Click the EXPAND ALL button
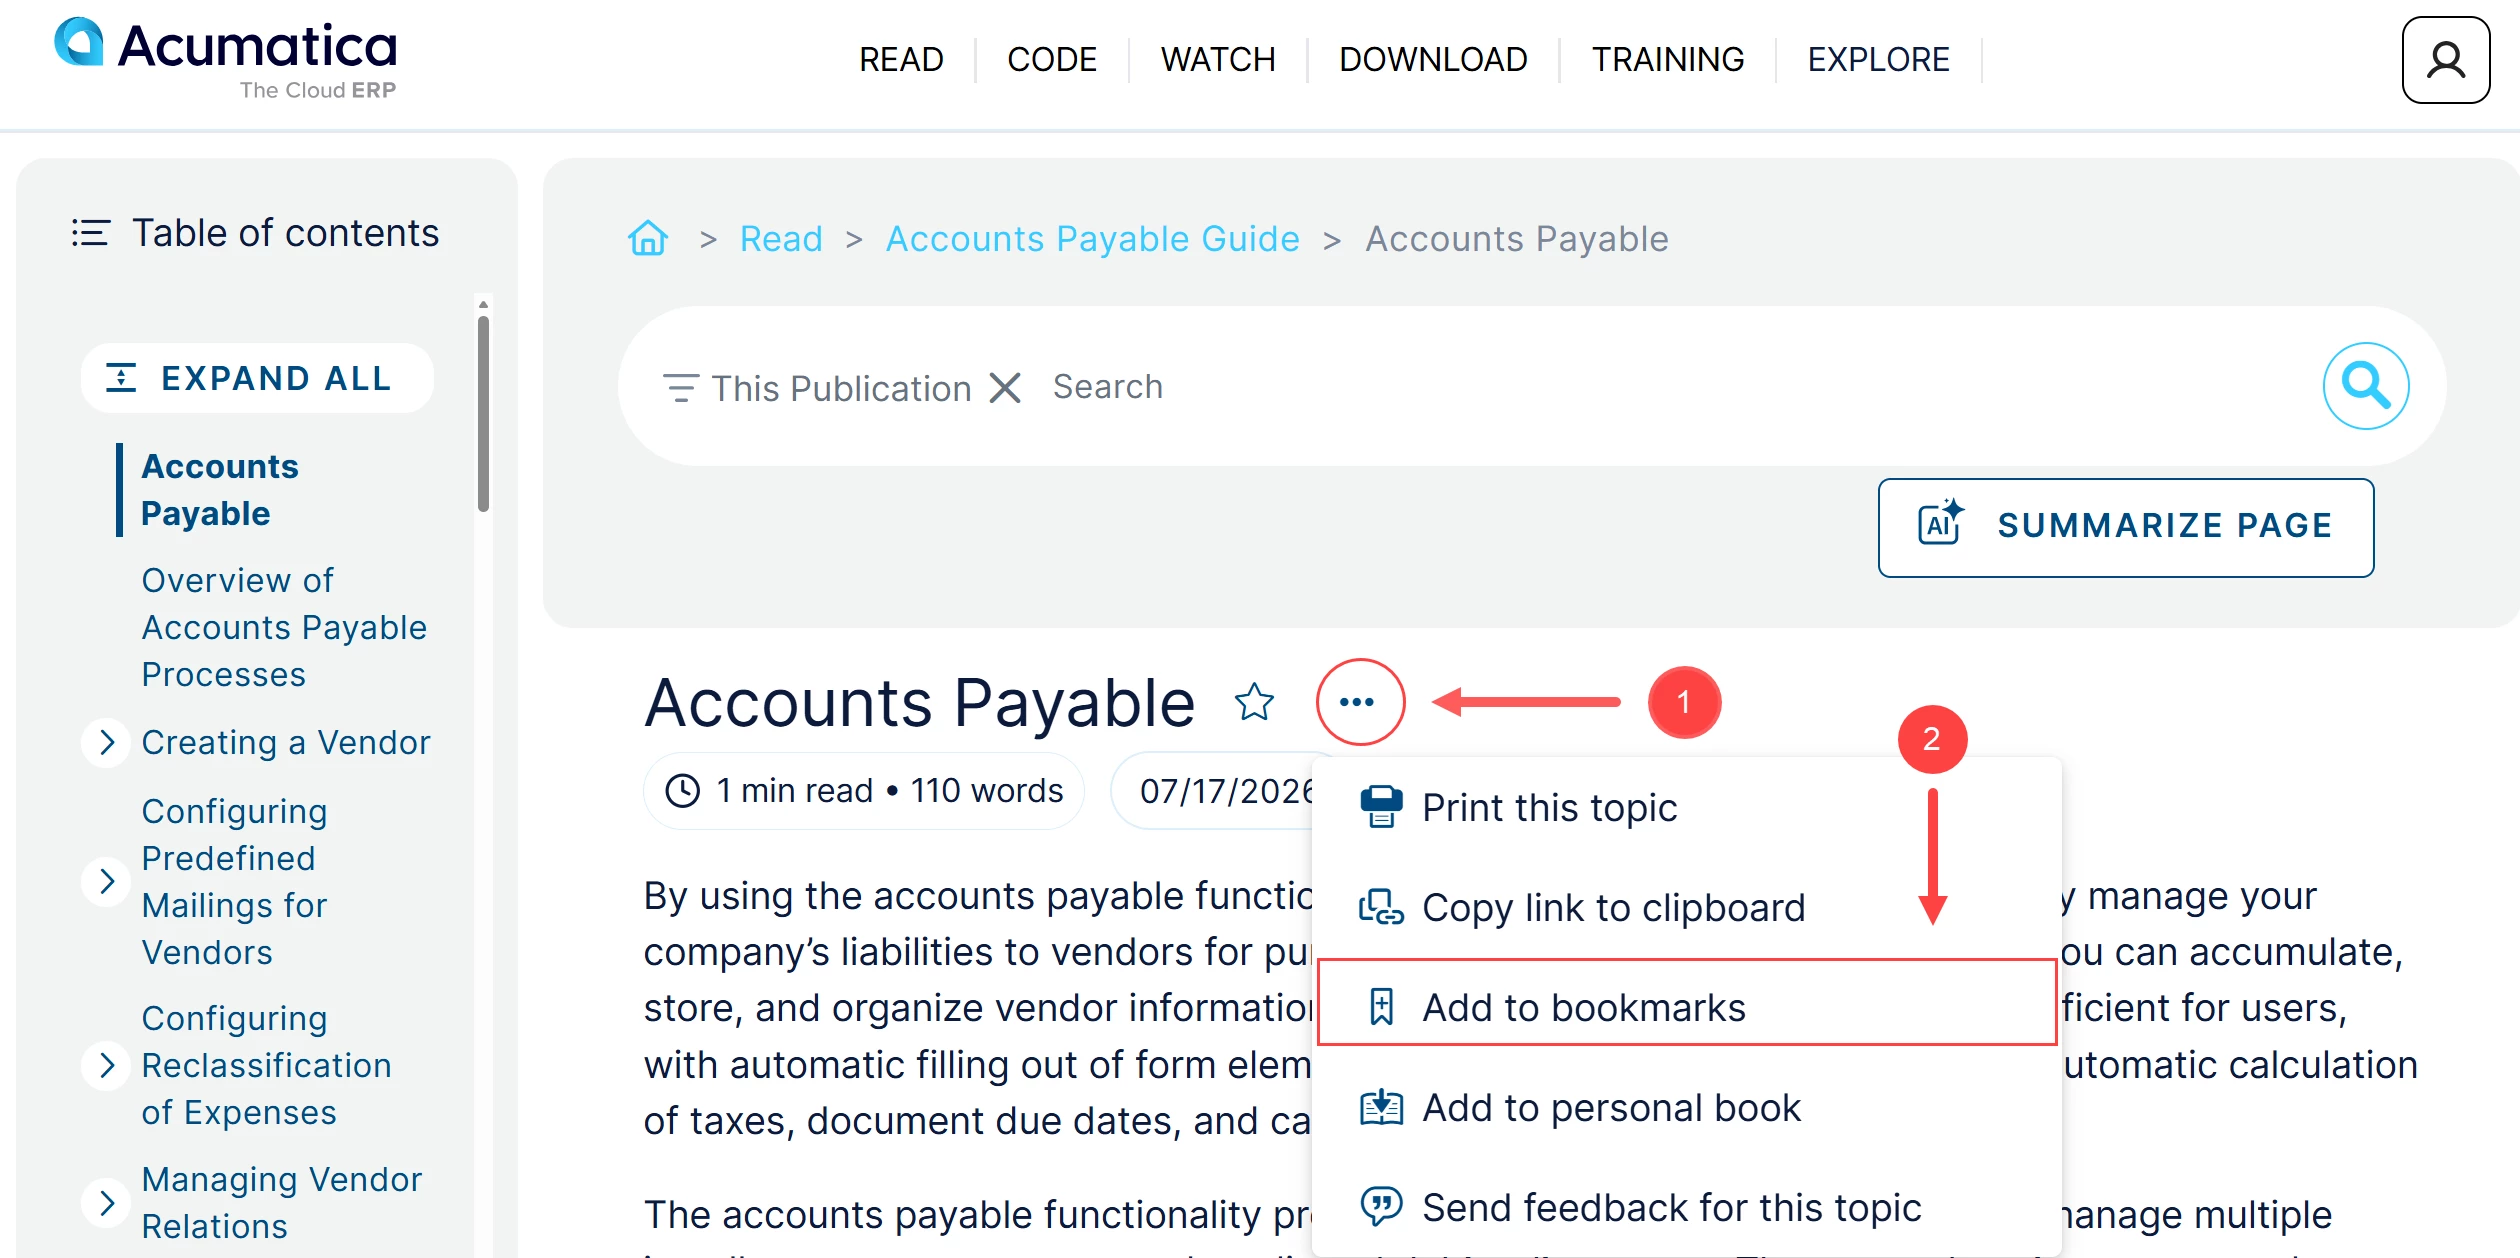2520x1258 pixels. (x=257, y=378)
